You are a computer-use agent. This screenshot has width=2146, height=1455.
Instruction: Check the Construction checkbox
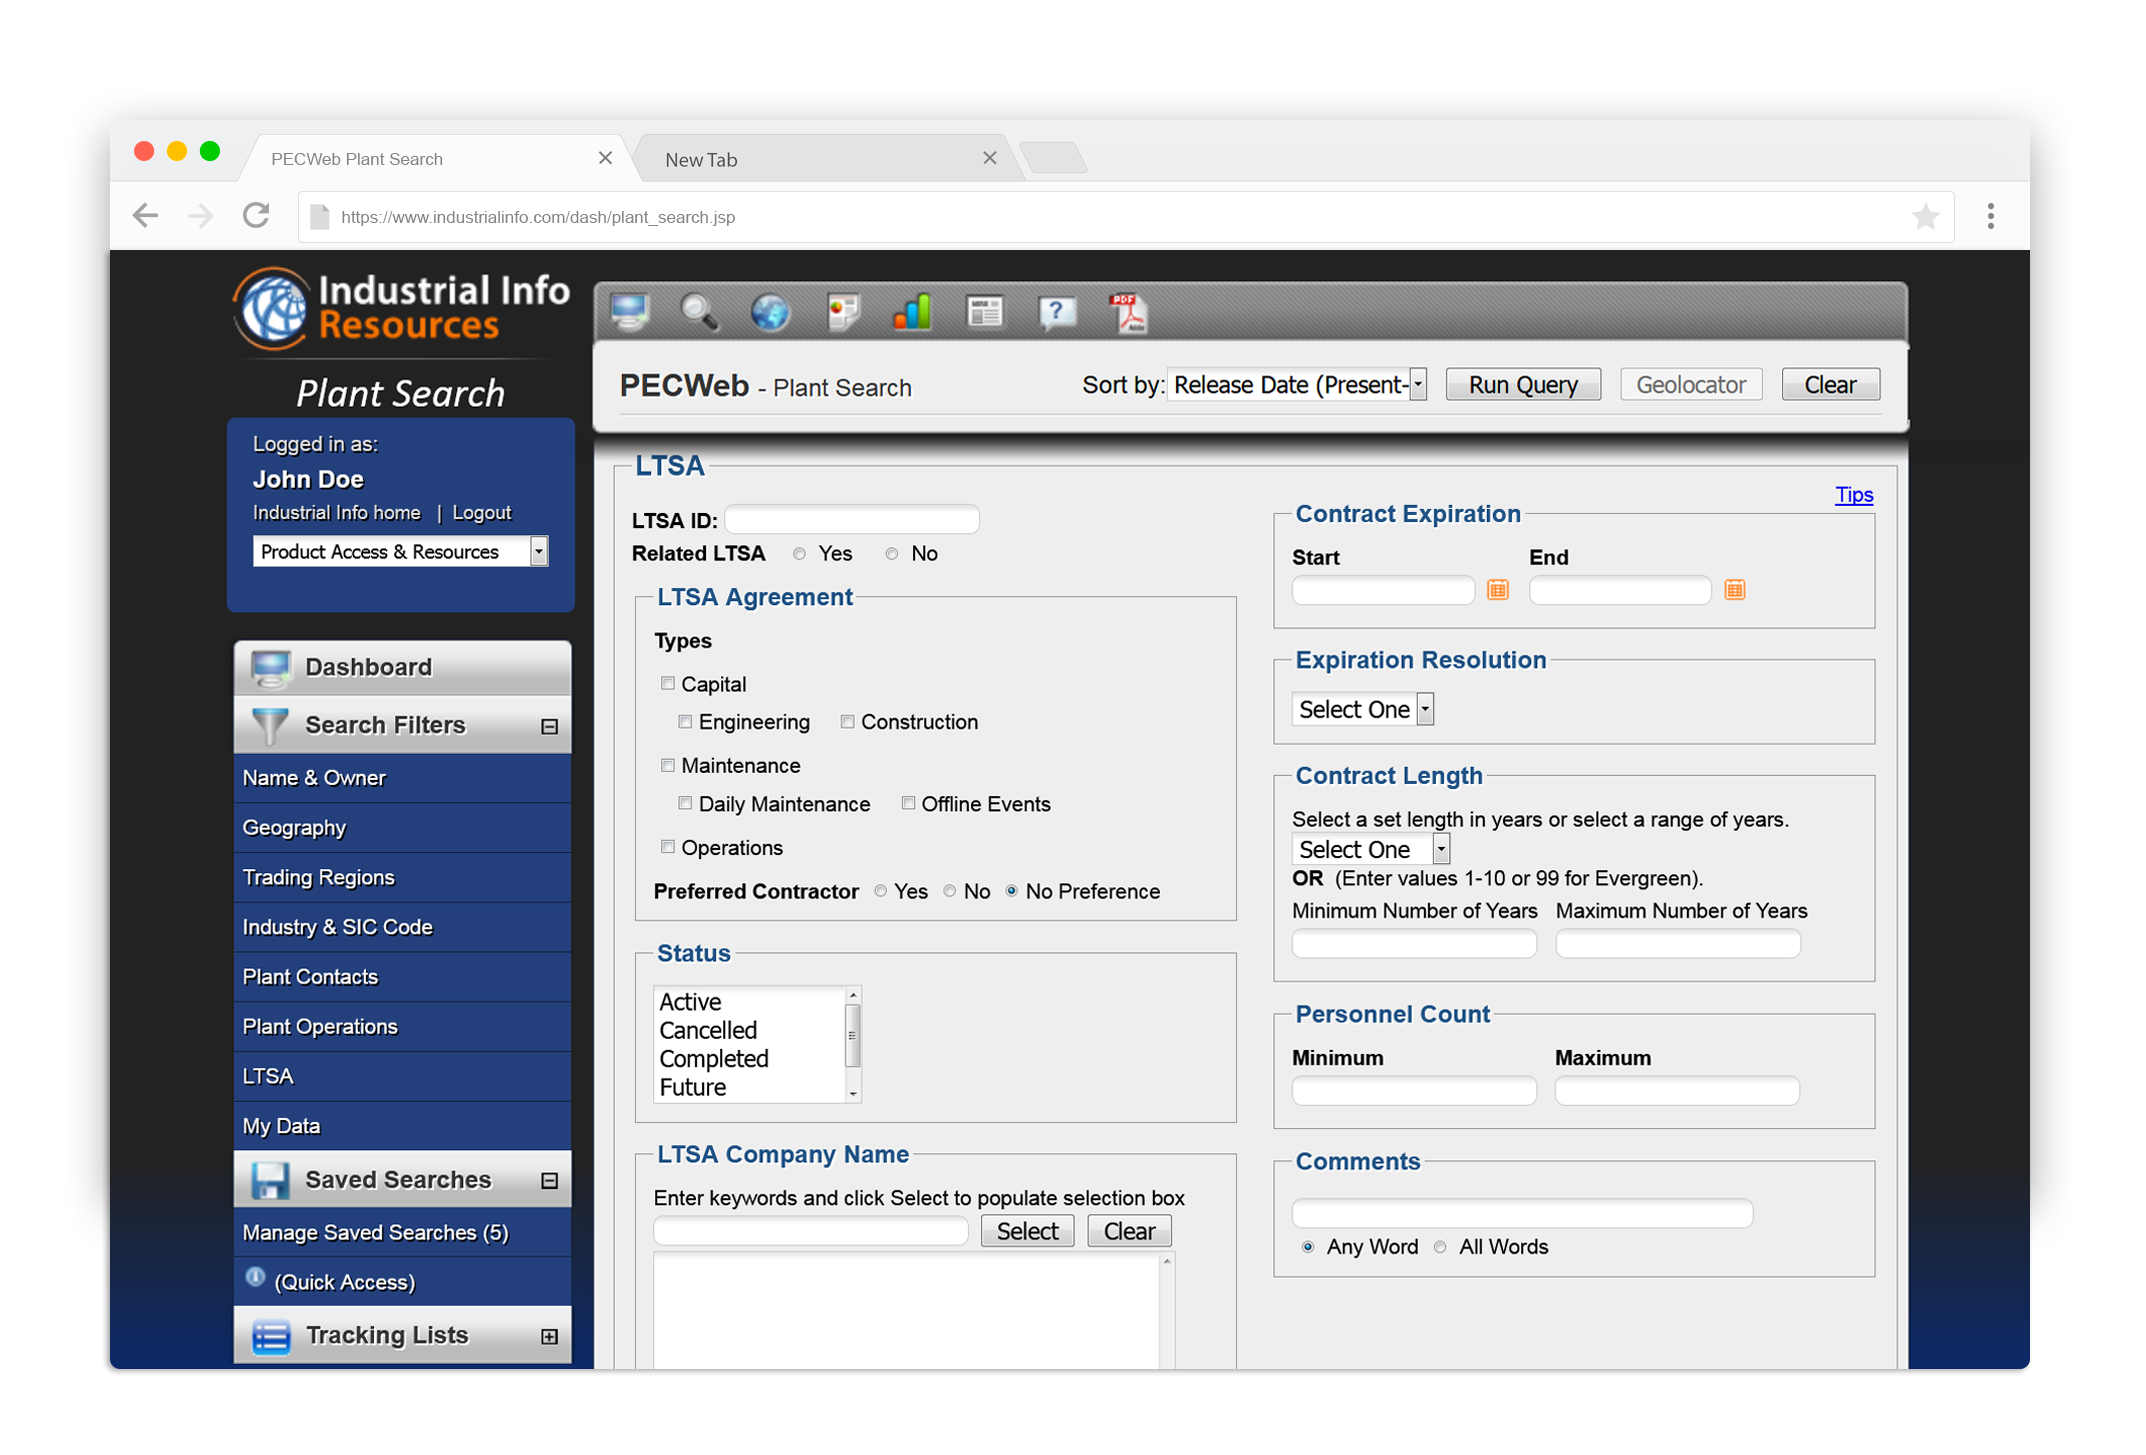point(847,722)
